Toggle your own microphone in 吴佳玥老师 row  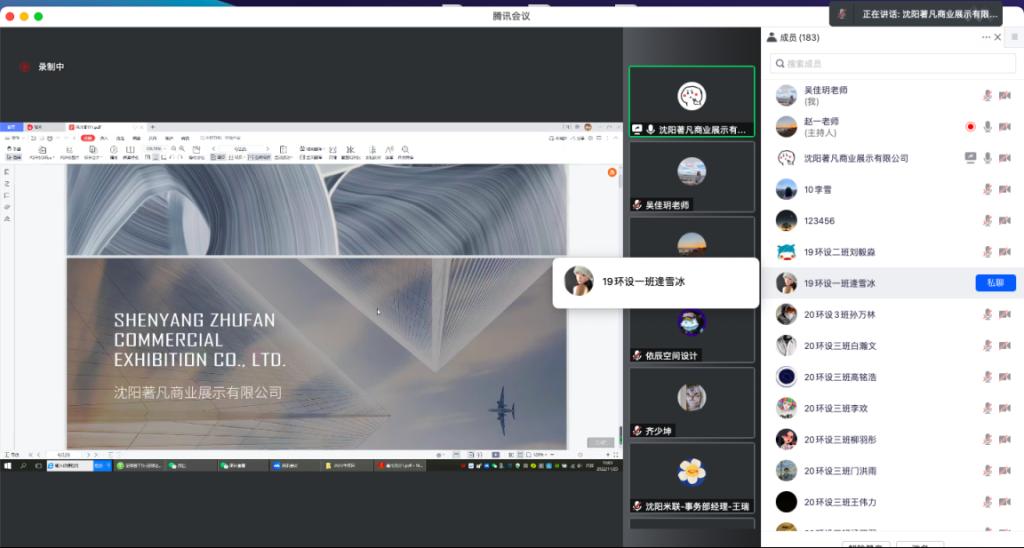[987, 95]
